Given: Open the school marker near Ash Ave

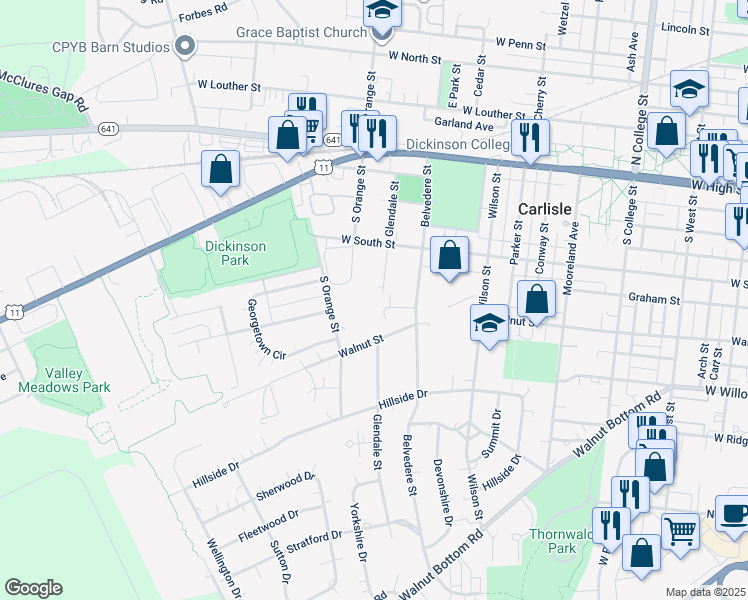Looking at the screenshot, I should click(x=689, y=92).
